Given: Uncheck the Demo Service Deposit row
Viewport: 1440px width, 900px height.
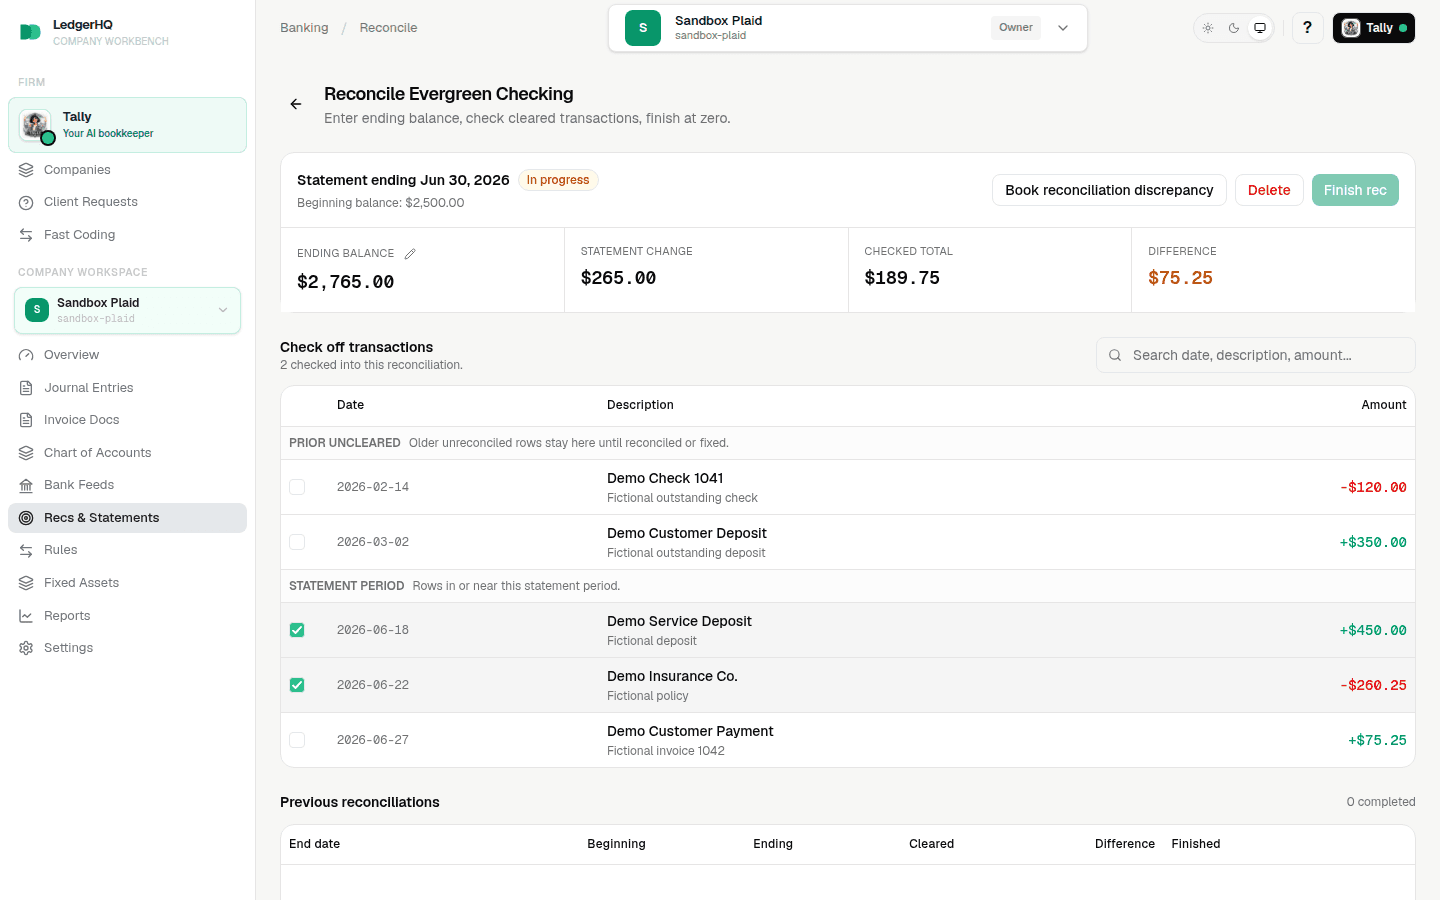Looking at the screenshot, I should (x=297, y=630).
